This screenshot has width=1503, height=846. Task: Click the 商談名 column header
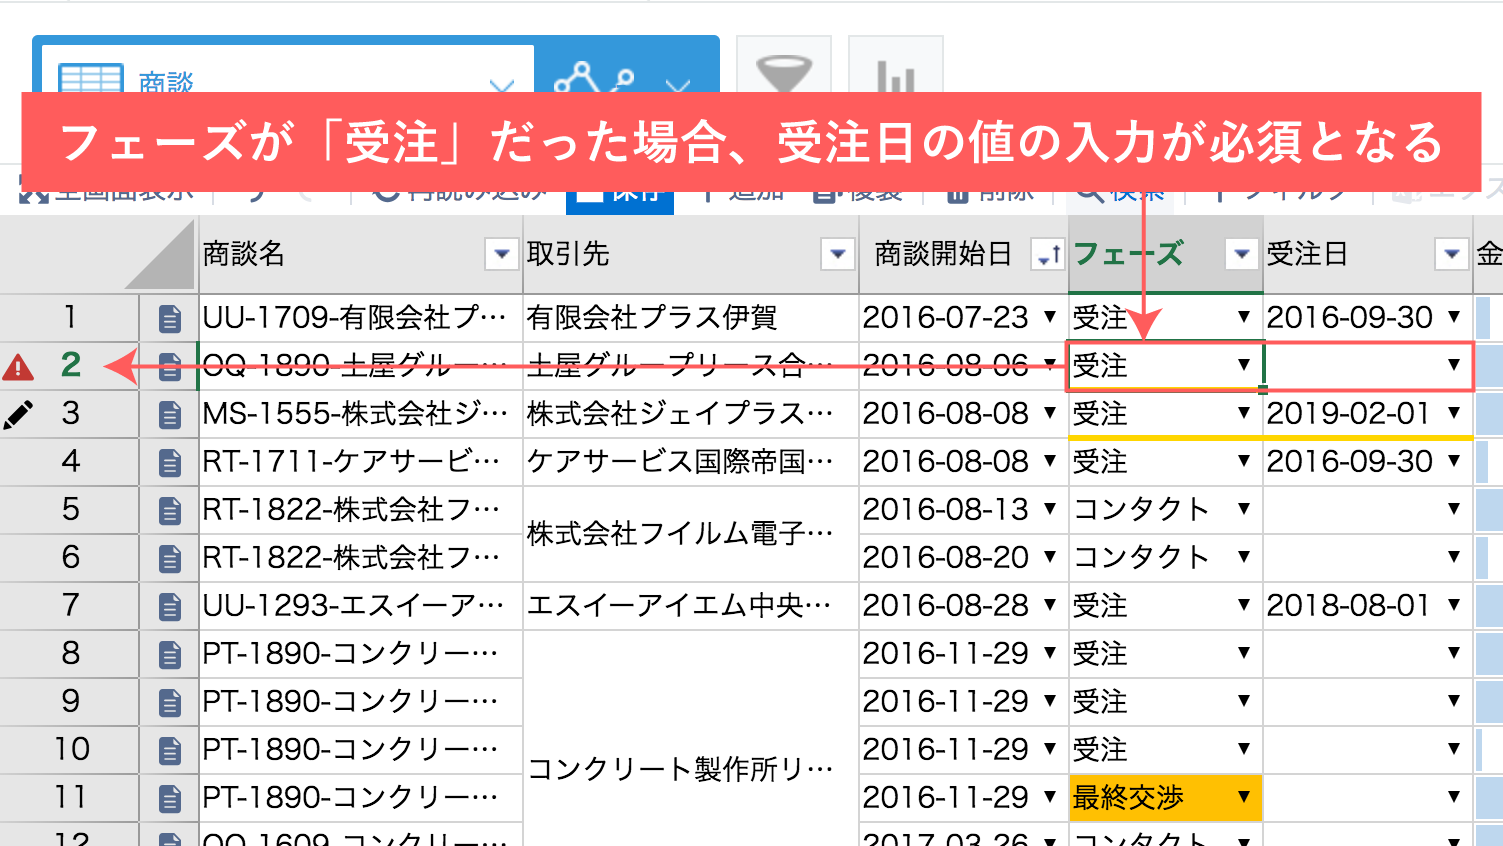[361, 254]
